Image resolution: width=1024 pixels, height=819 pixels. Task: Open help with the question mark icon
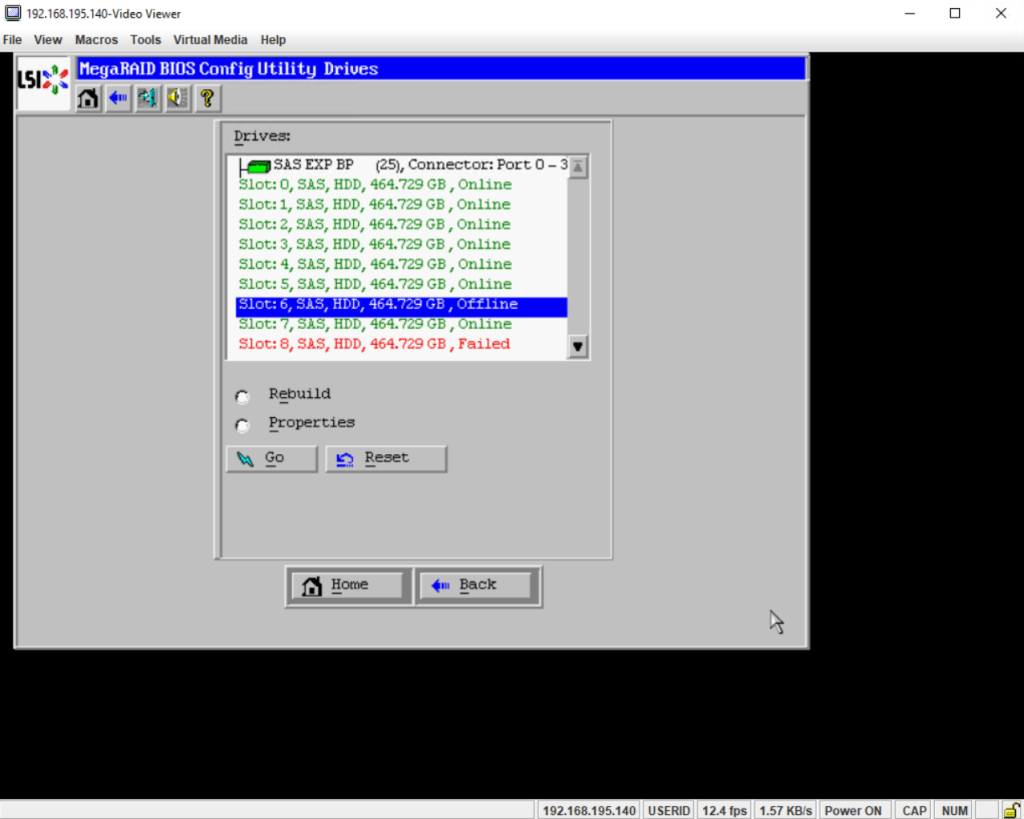208,99
